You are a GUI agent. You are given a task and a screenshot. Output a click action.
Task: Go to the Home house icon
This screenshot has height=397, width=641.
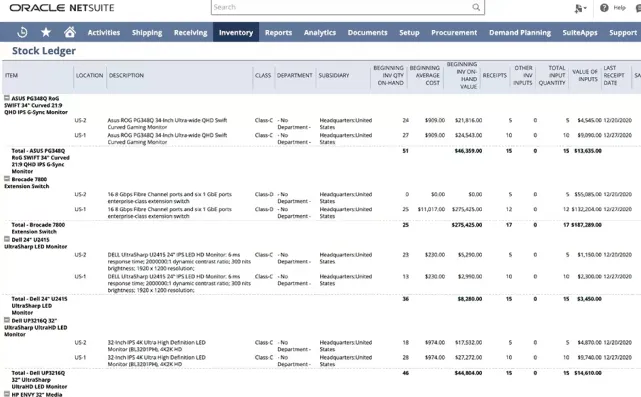[70, 32]
